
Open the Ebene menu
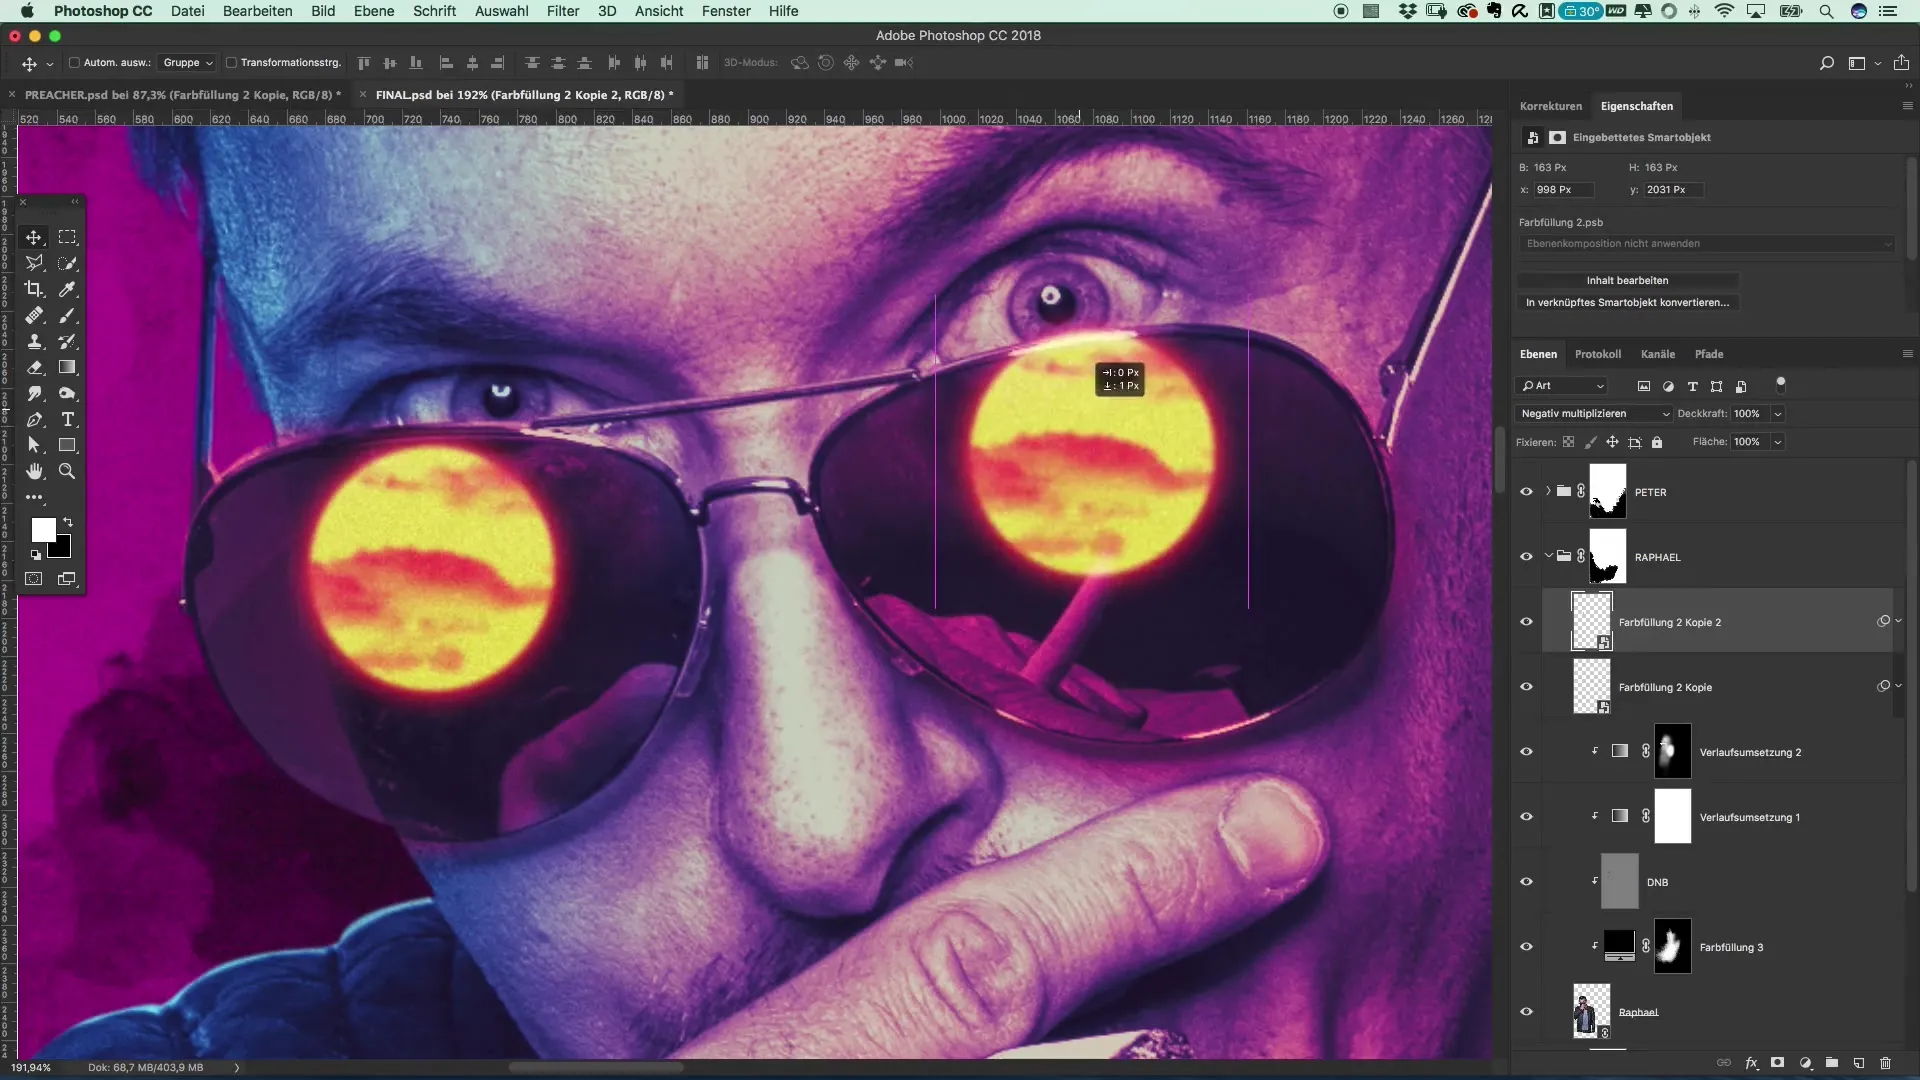[x=374, y=11]
